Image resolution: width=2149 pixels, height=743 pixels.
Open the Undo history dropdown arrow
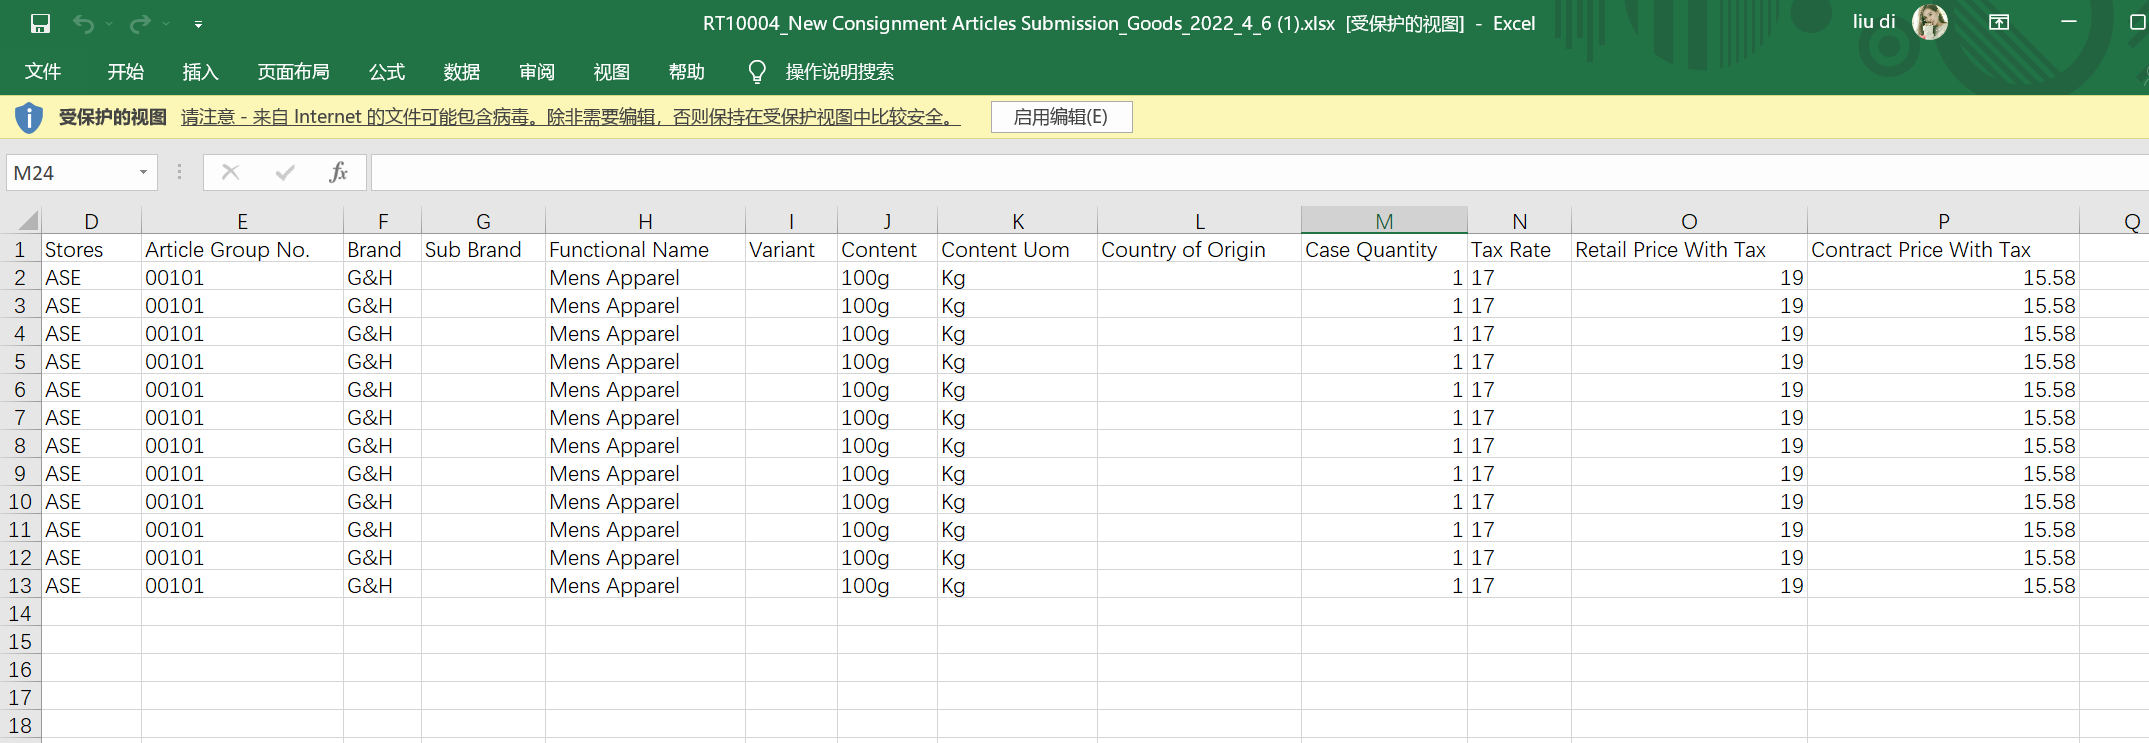(108, 24)
